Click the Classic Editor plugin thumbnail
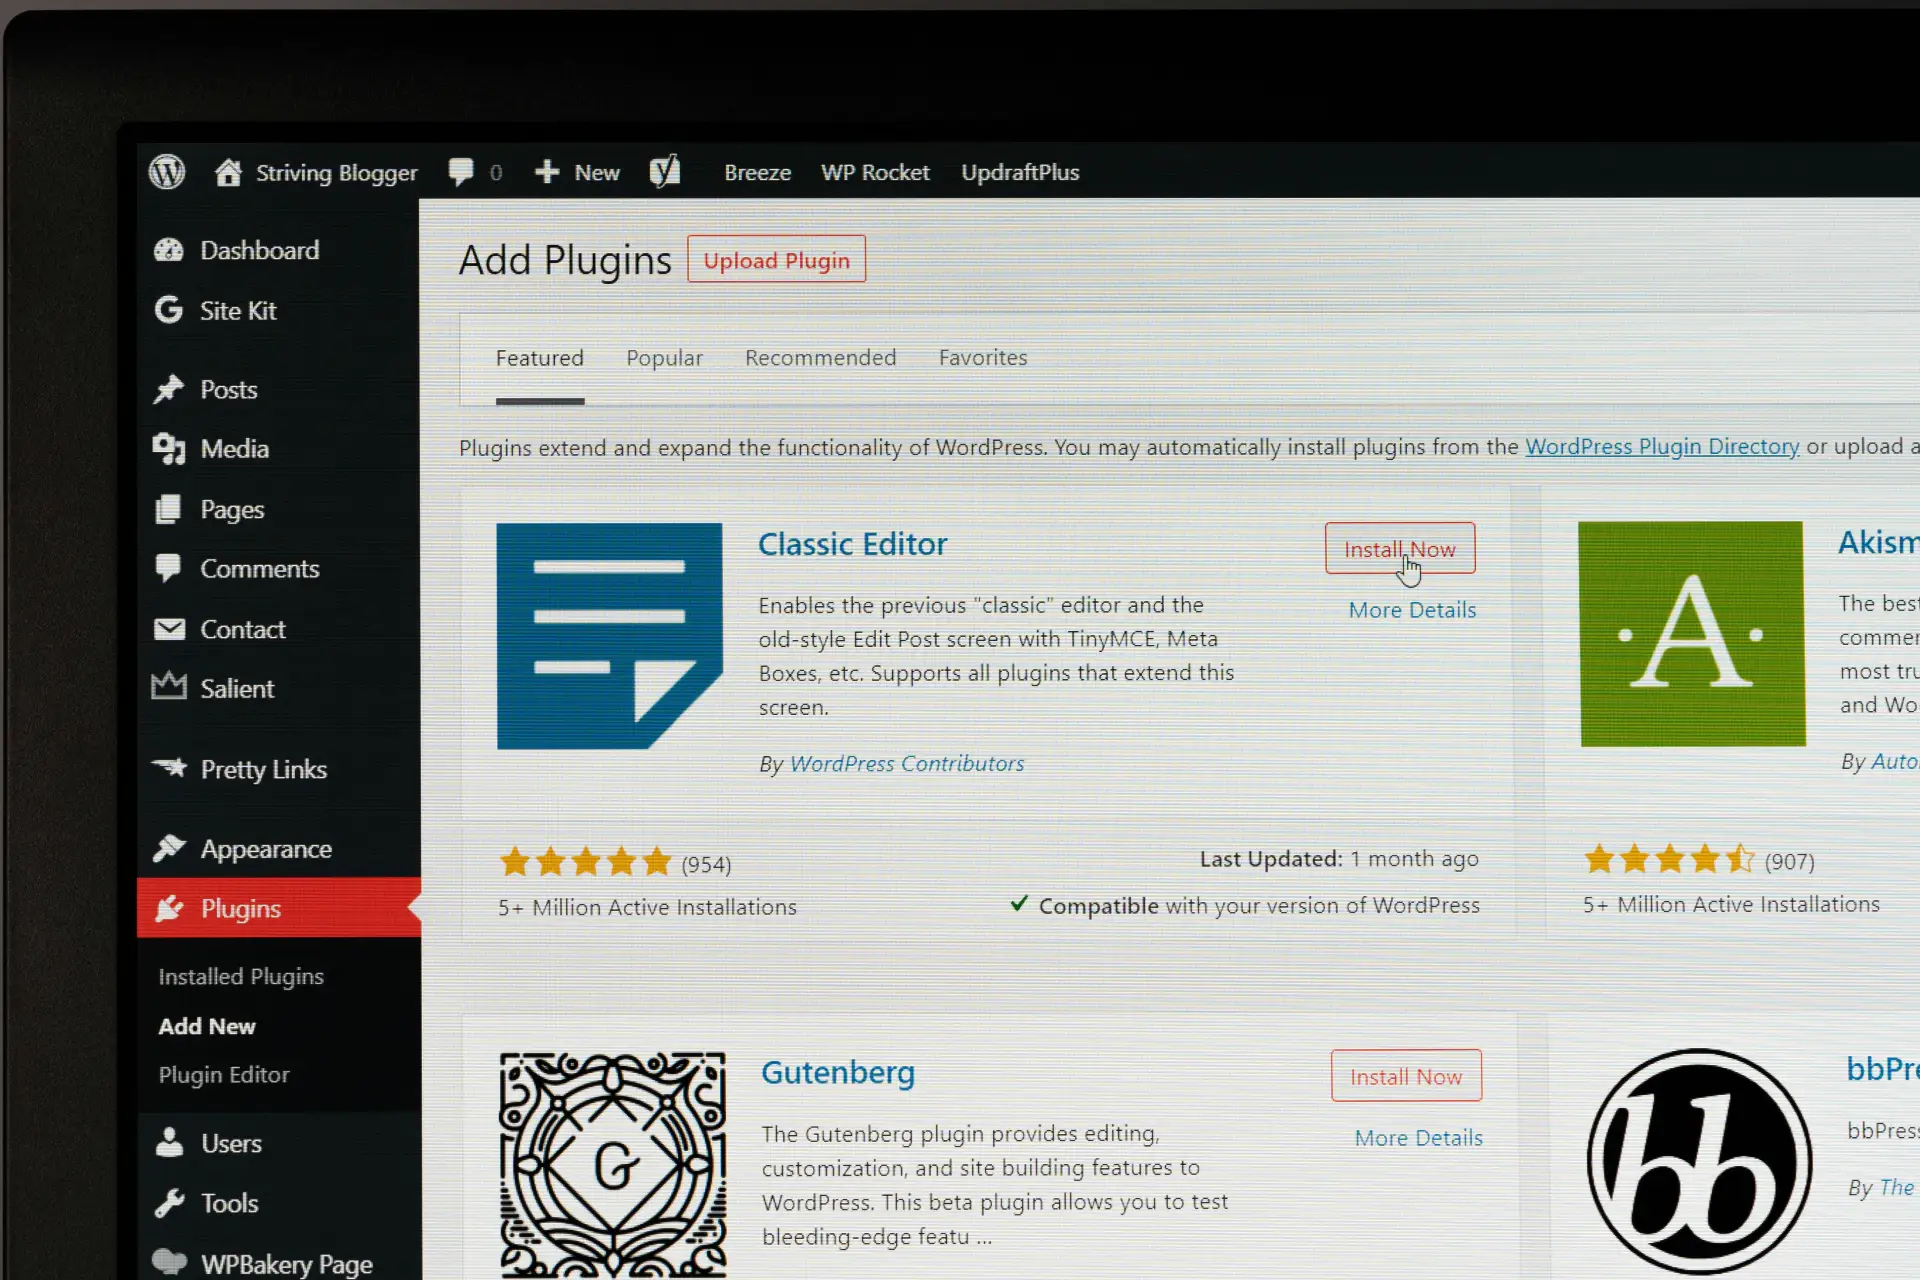Image resolution: width=1920 pixels, height=1280 pixels. click(x=609, y=636)
